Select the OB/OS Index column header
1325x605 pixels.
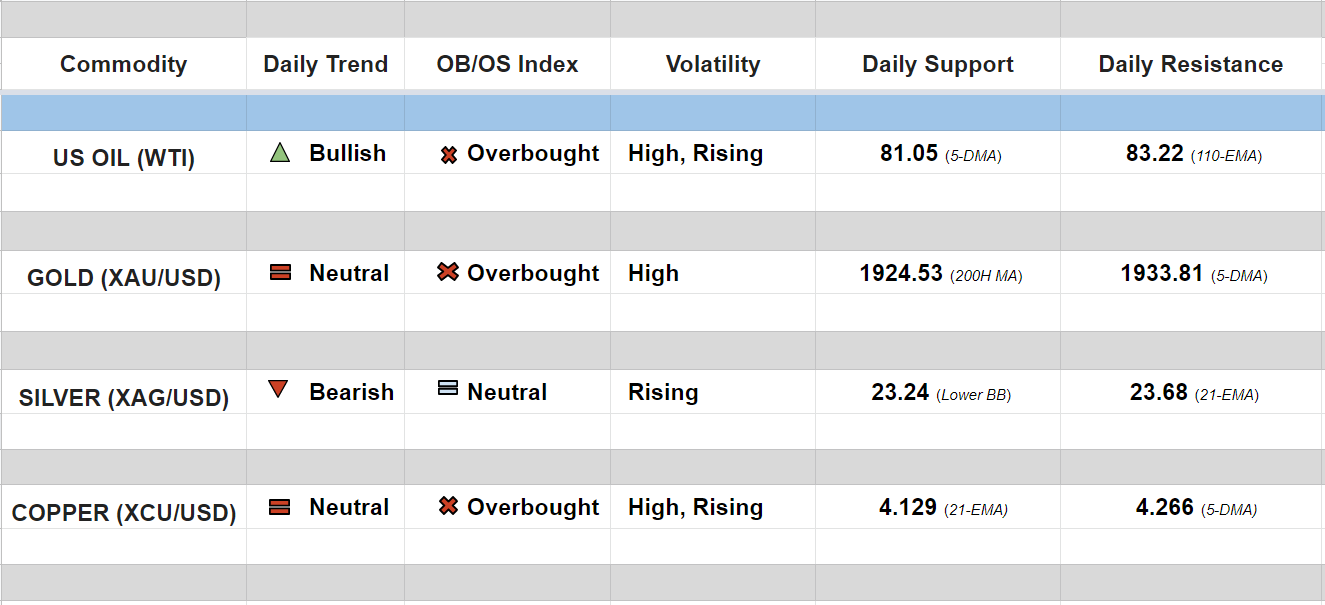click(507, 65)
